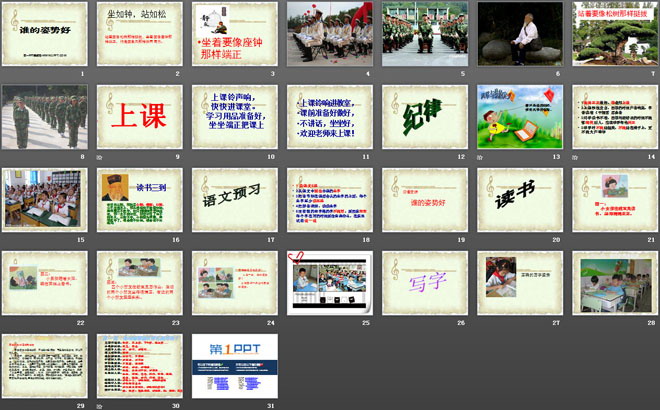Select slide 4 photo of seated sailors in white
Image resolution: width=660 pixels, height=410 pixels.
coord(330,34)
